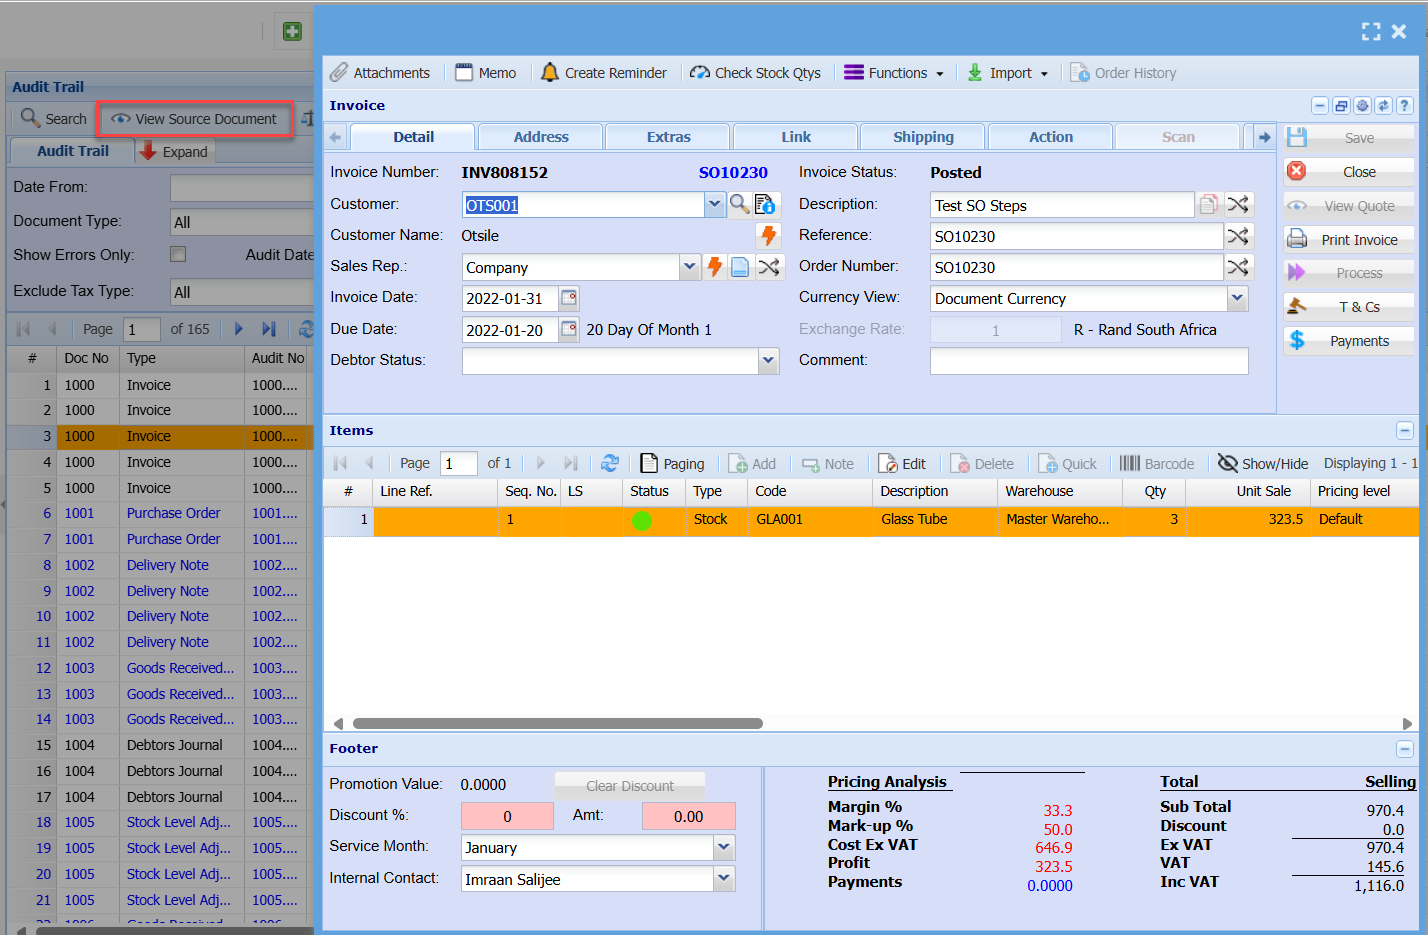
Task: Toggle Show/Hide columns in Items
Action: 1263,463
